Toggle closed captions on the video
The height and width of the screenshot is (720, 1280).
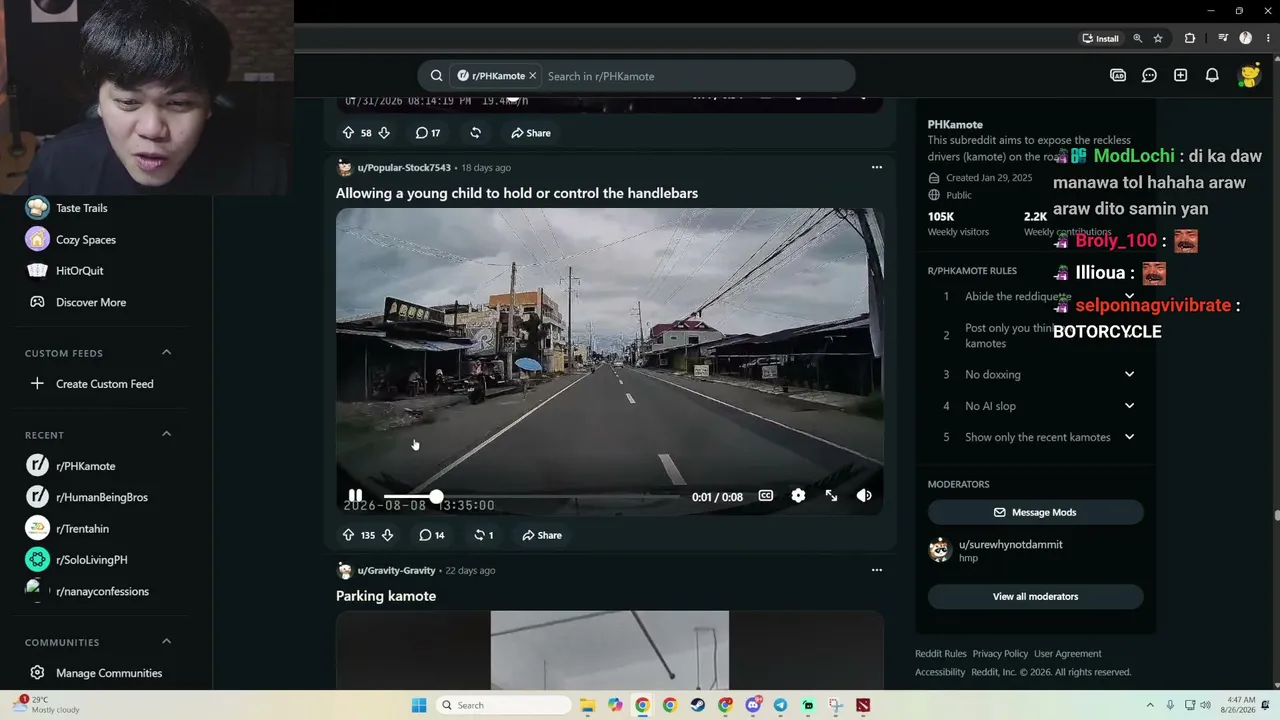click(766, 496)
